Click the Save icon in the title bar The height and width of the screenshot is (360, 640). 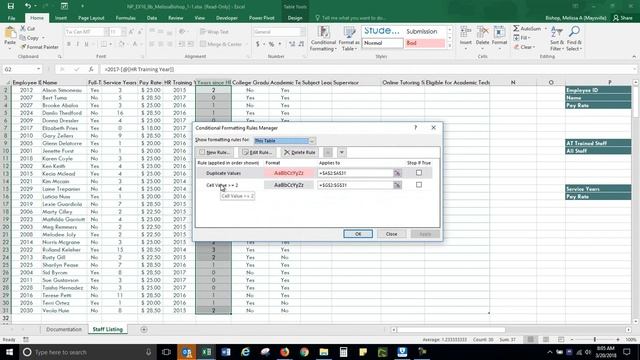pos(11,6)
